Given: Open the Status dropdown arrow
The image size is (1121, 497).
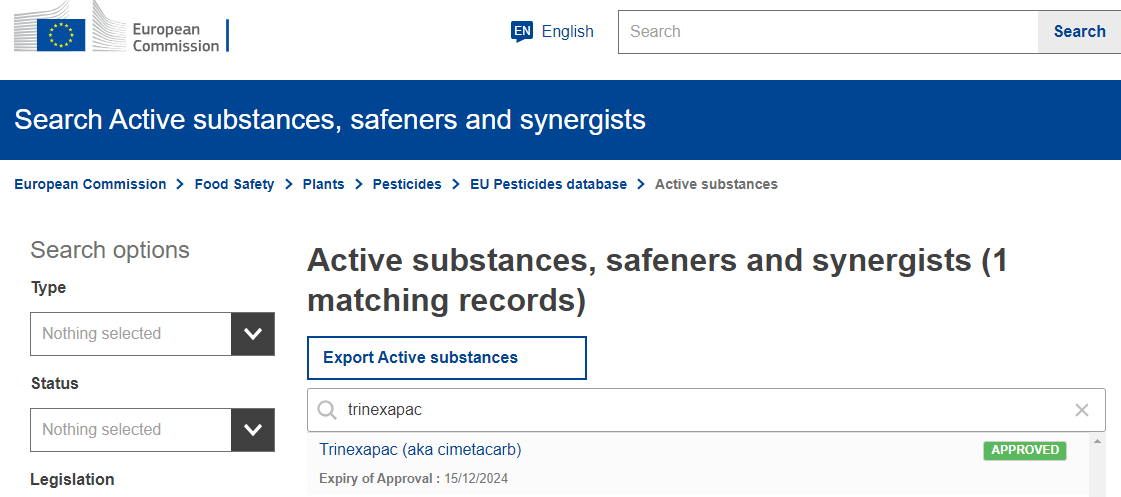Looking at the screenshot, I should pyautogui.click(x=253, y=430).
